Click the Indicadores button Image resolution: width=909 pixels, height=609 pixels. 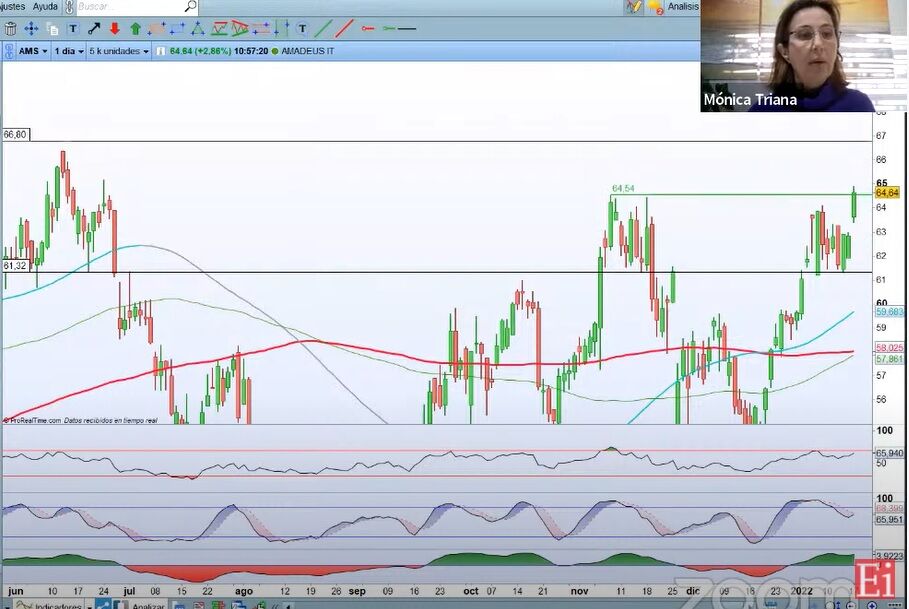[x=57, y=604]
